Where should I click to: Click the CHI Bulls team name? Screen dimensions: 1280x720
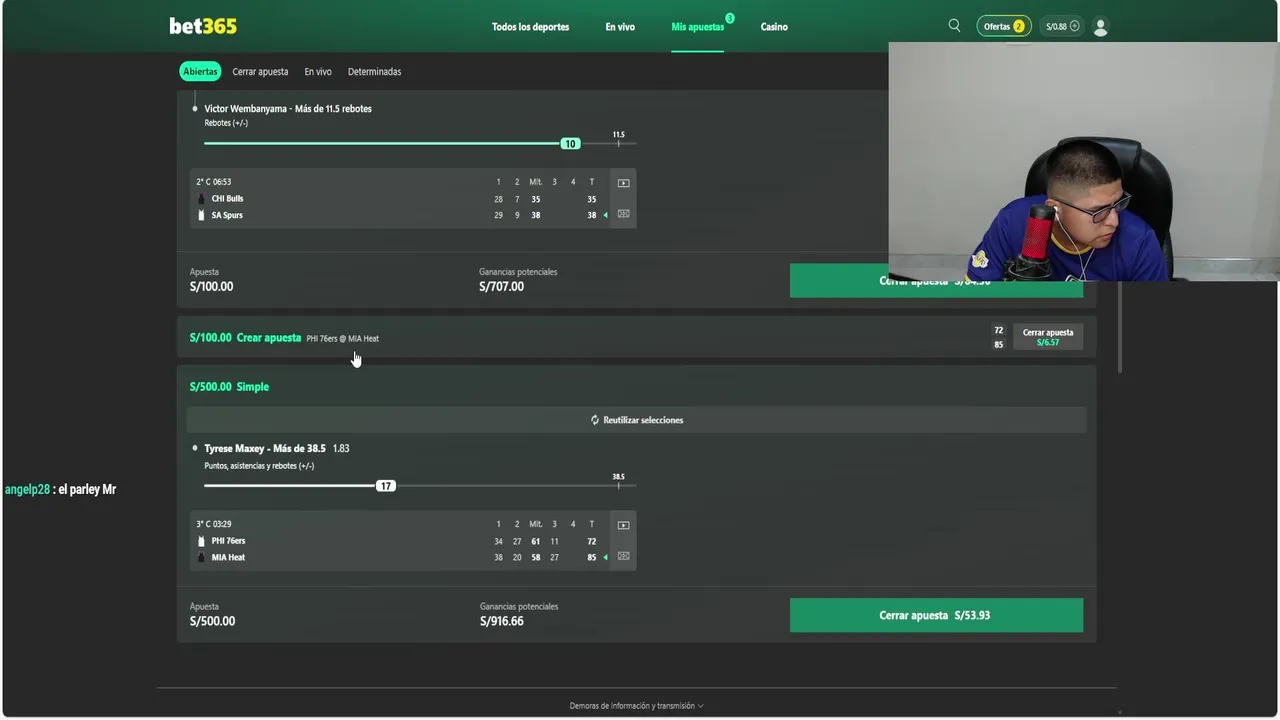227,199
